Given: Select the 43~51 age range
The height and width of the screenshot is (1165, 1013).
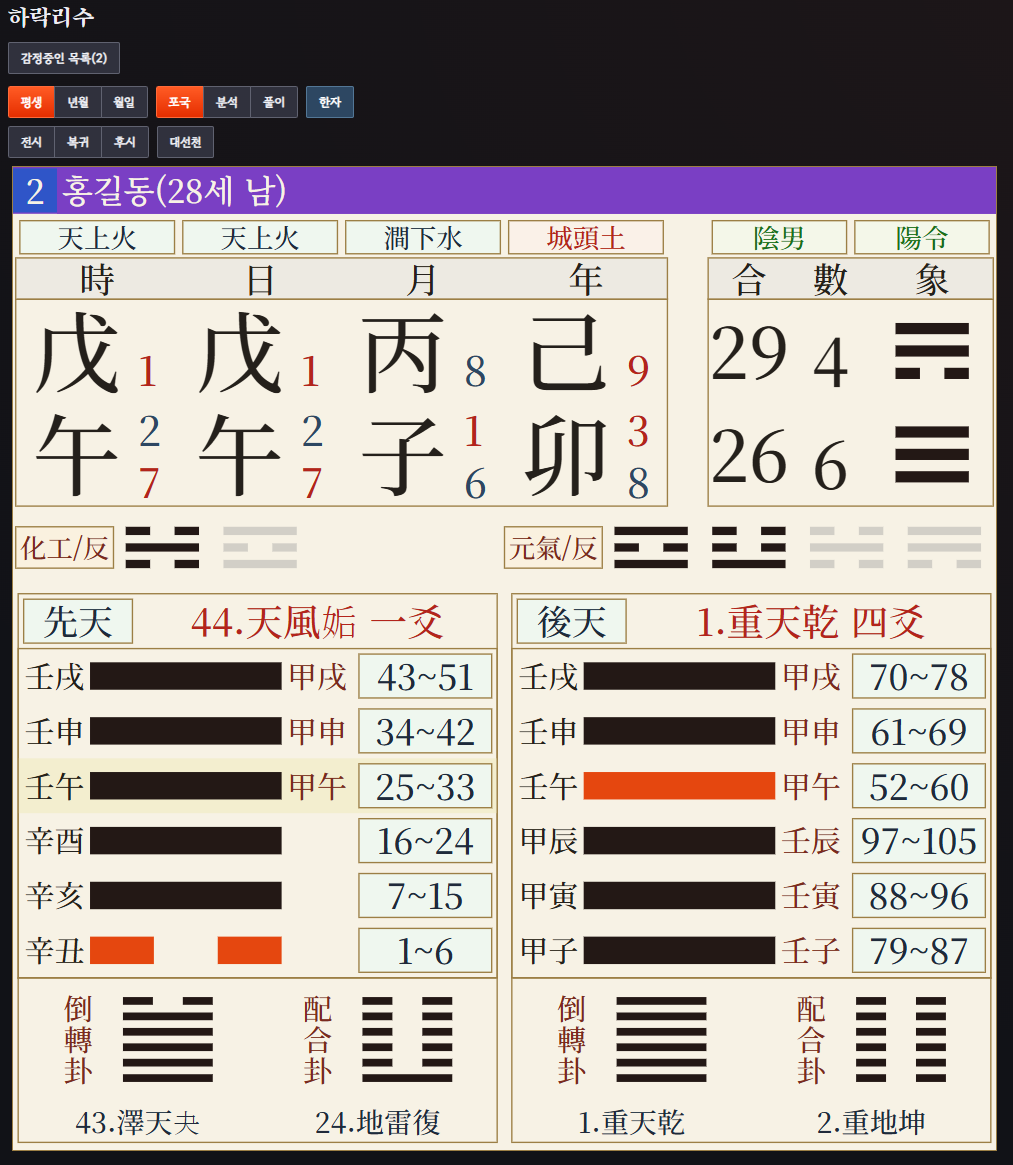Looking at the screenshot, I should coord(425,676).
